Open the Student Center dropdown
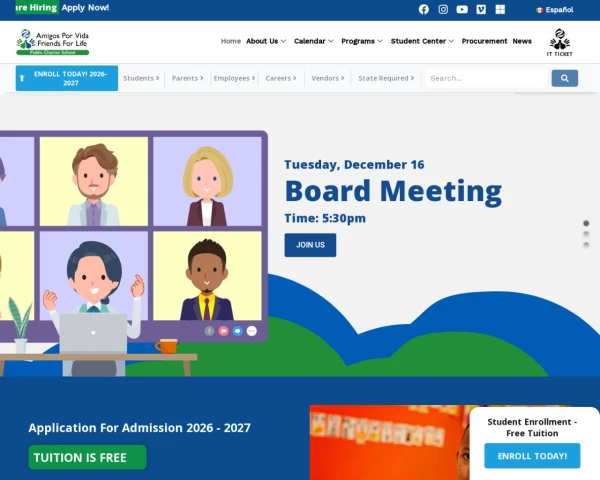 click(x=422, y=41)
